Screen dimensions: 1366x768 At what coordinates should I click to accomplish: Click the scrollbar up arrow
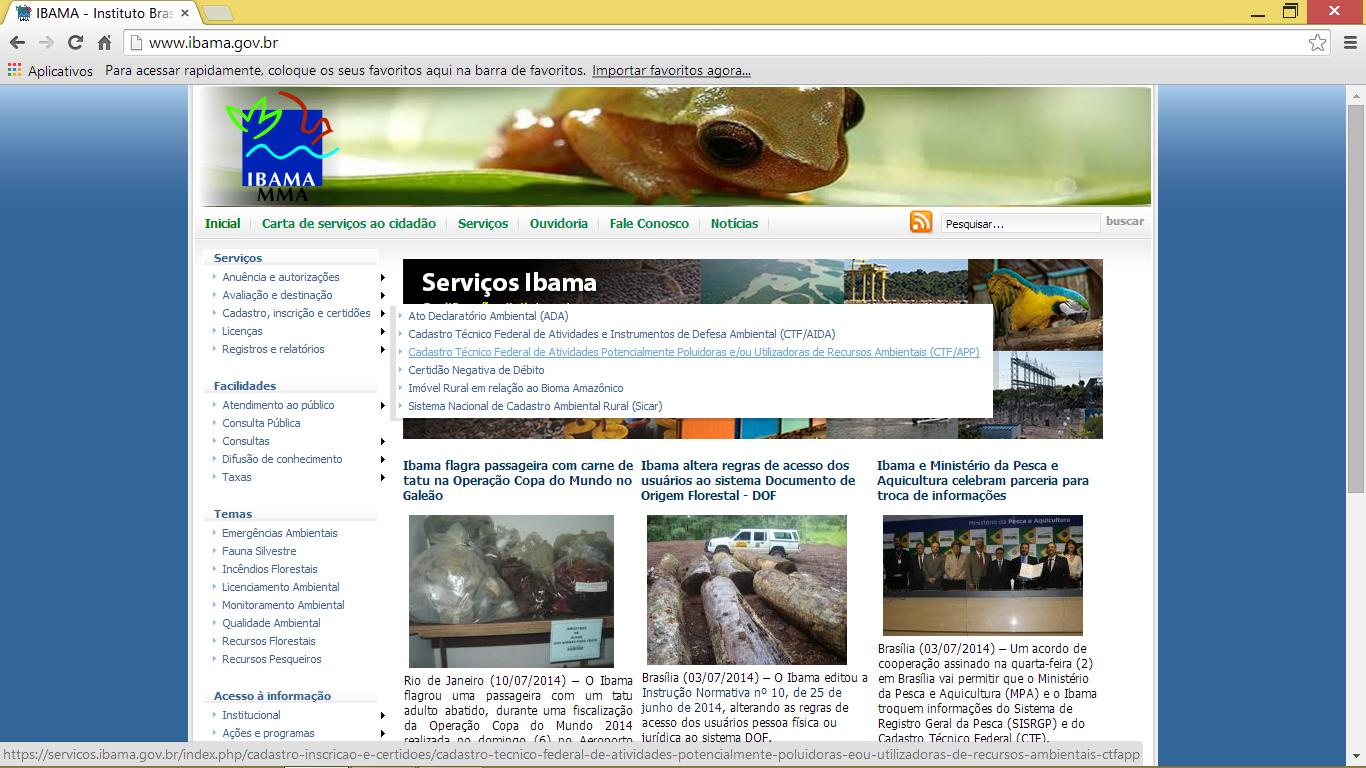[1356, 95]
